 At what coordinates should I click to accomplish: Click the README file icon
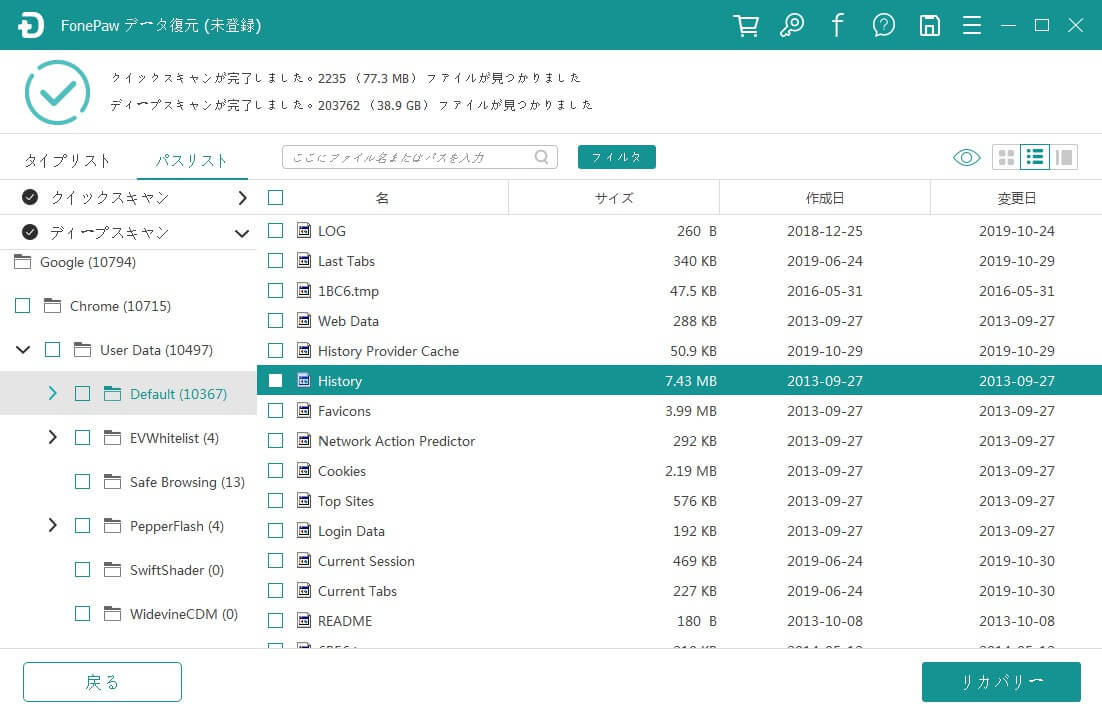tap(304, 620)
